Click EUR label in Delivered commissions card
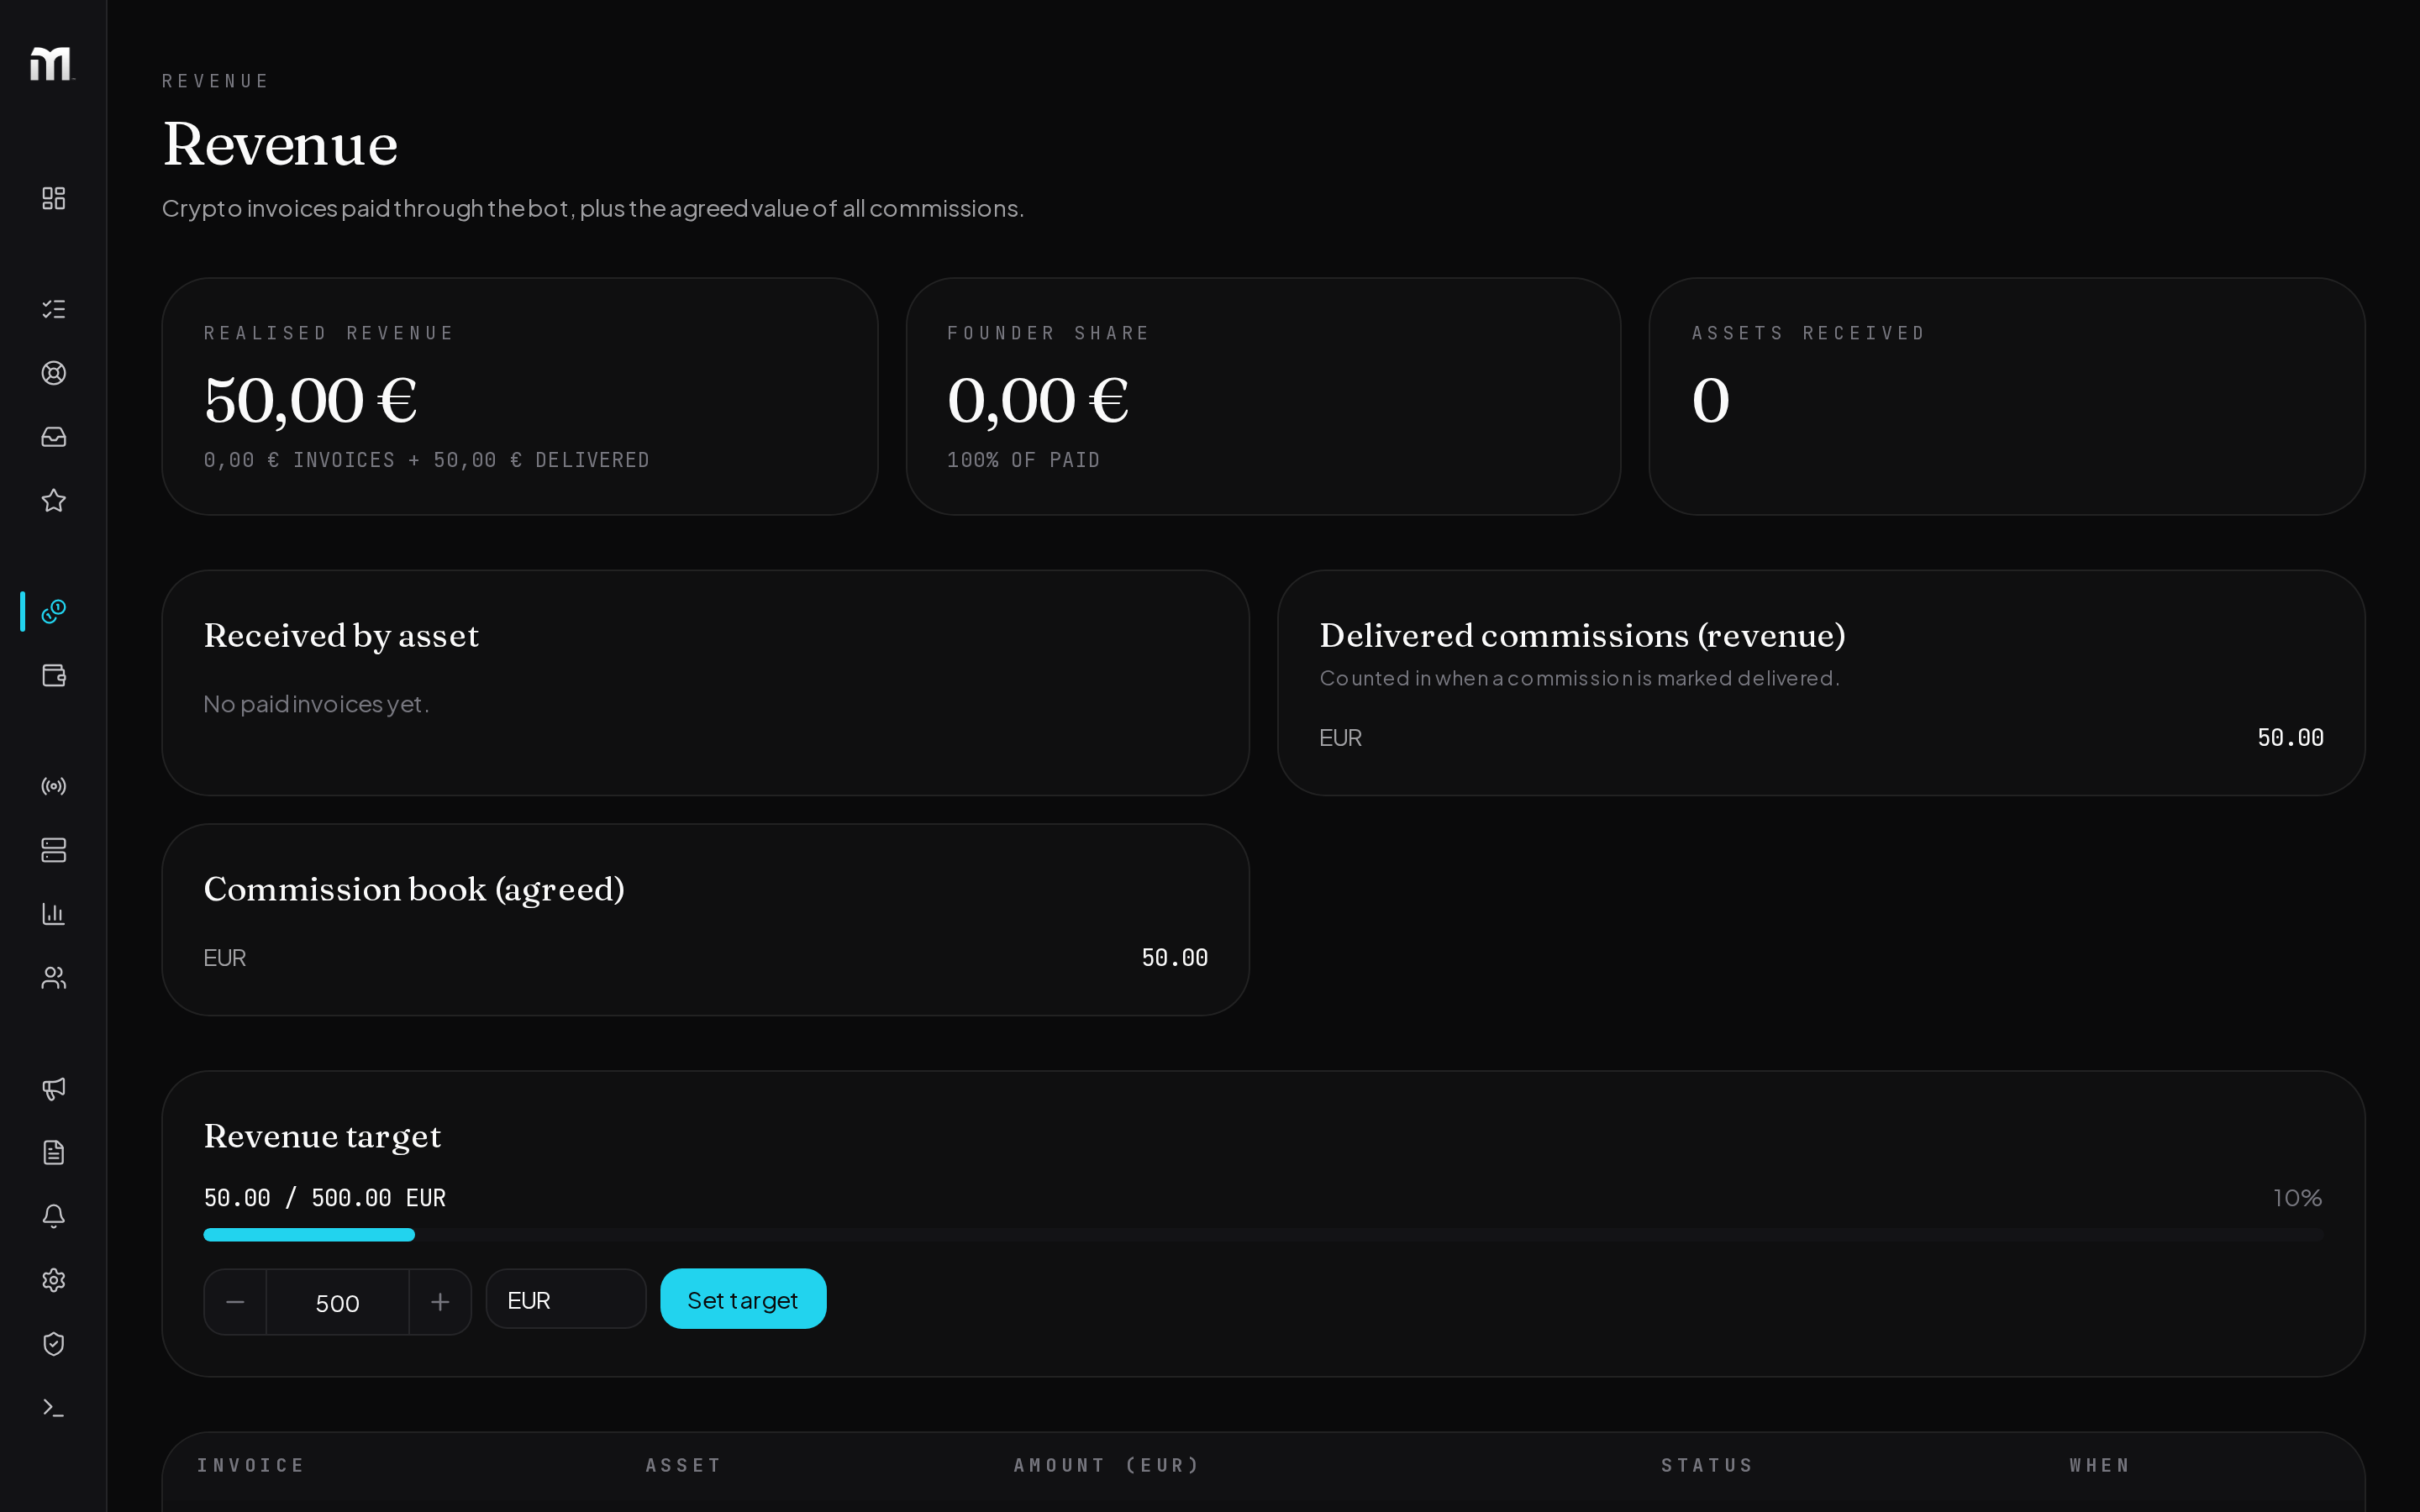2420x1512 pixels. pyautogui.click(x=1340, y=738)
